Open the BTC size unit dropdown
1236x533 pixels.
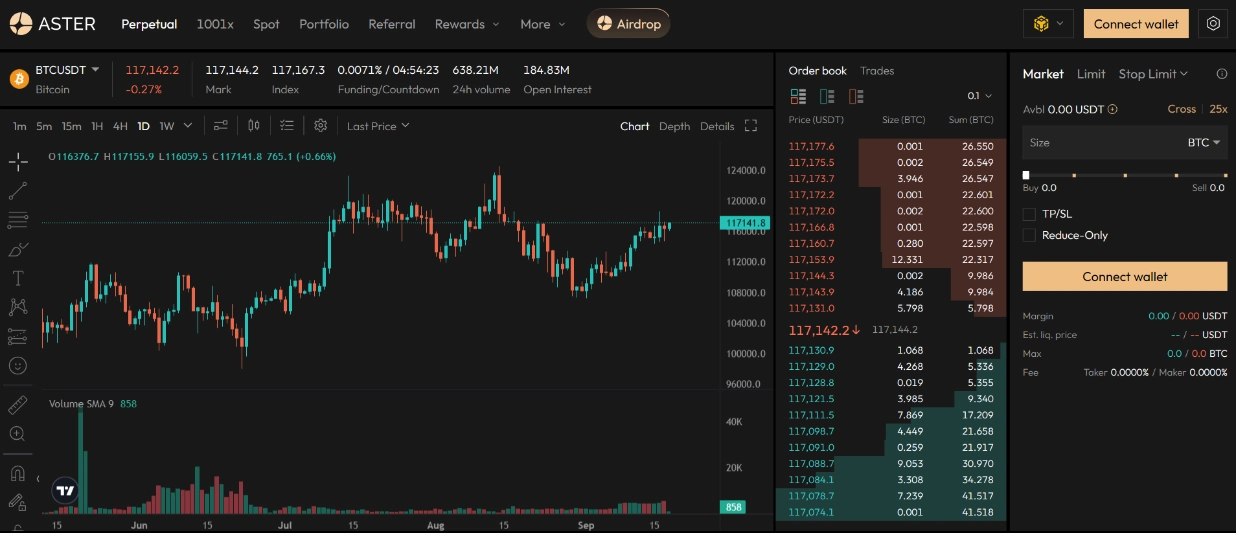[1204, 143]
